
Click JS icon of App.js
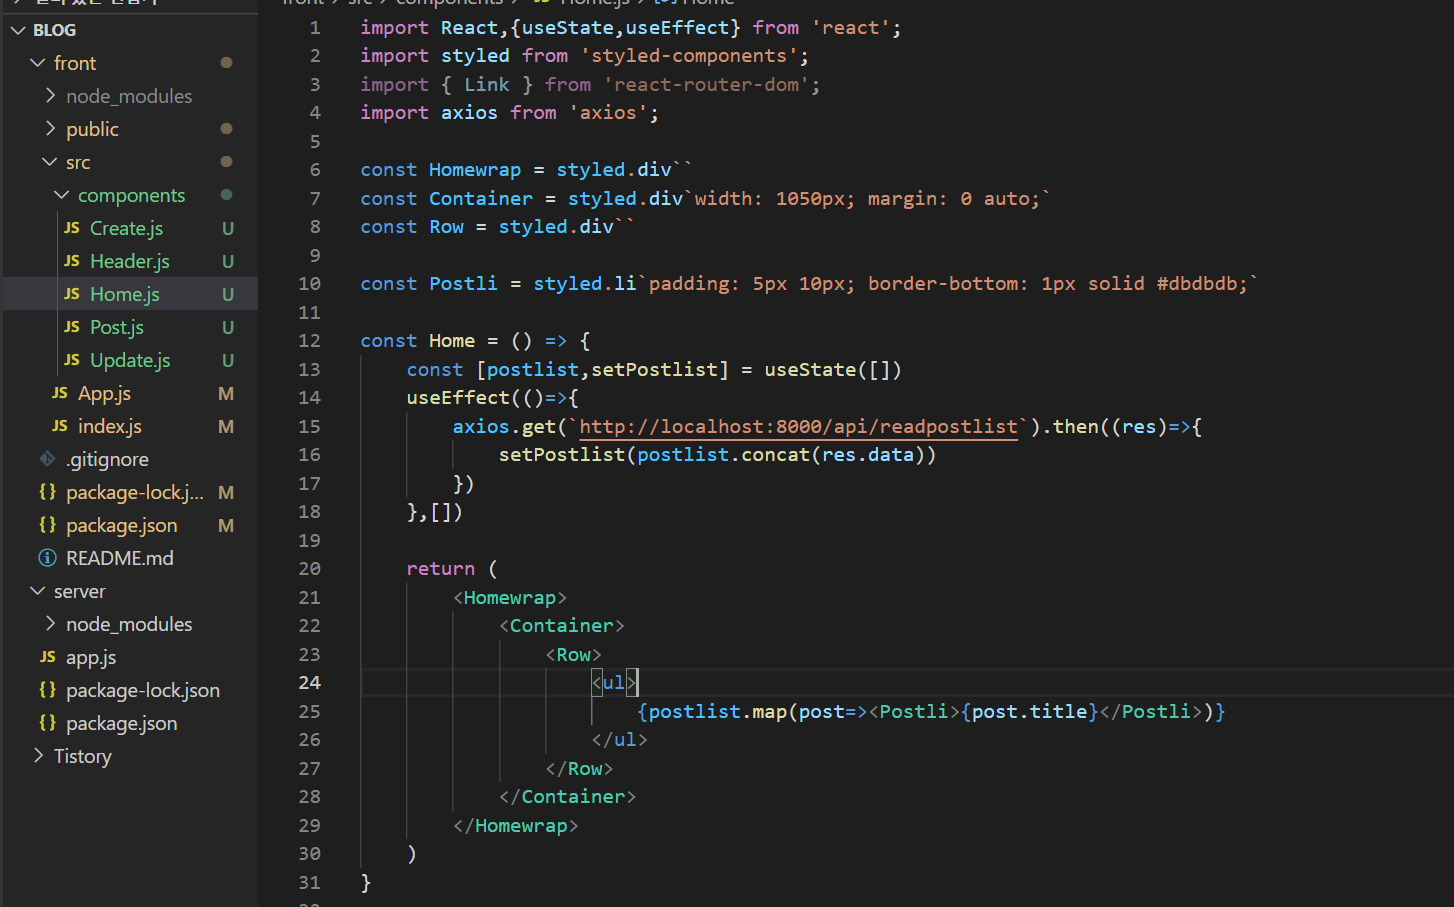(60, 393)
